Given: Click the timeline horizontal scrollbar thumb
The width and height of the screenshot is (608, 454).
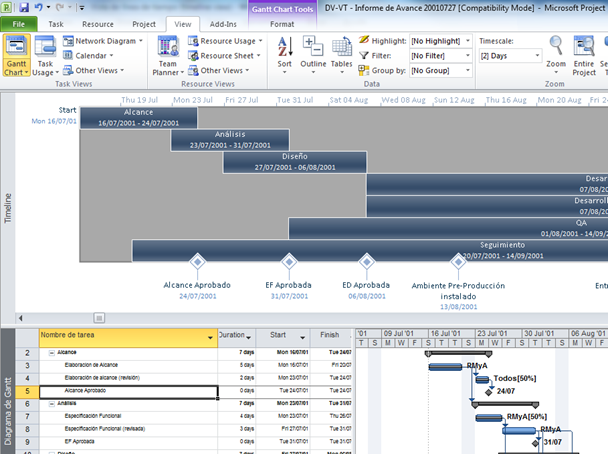Looking at the screenshot, I should [x=99, y=318].
